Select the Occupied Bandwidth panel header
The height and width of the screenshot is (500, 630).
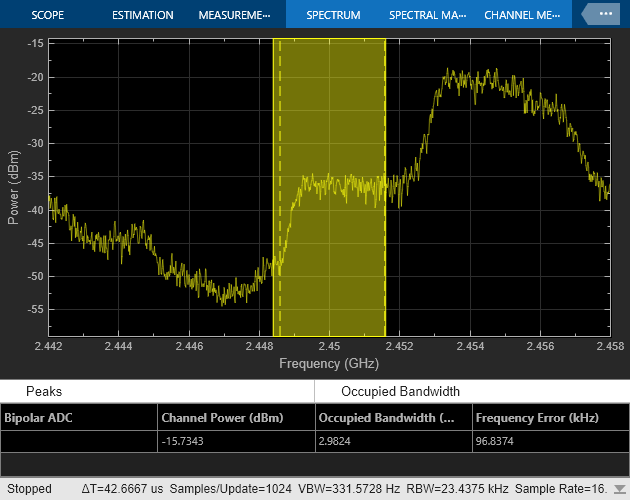click(x=400, y=391)
